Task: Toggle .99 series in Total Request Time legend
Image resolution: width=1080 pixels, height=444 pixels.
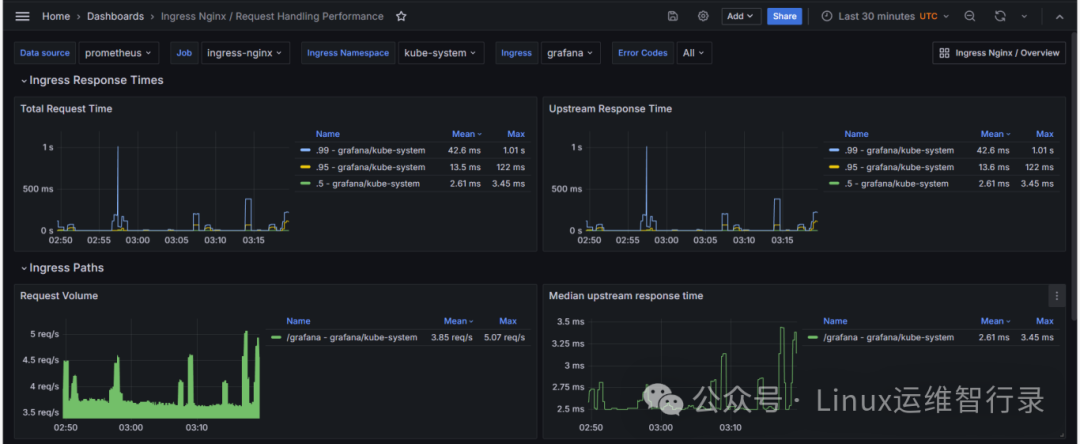Action: tap(371, 150)
